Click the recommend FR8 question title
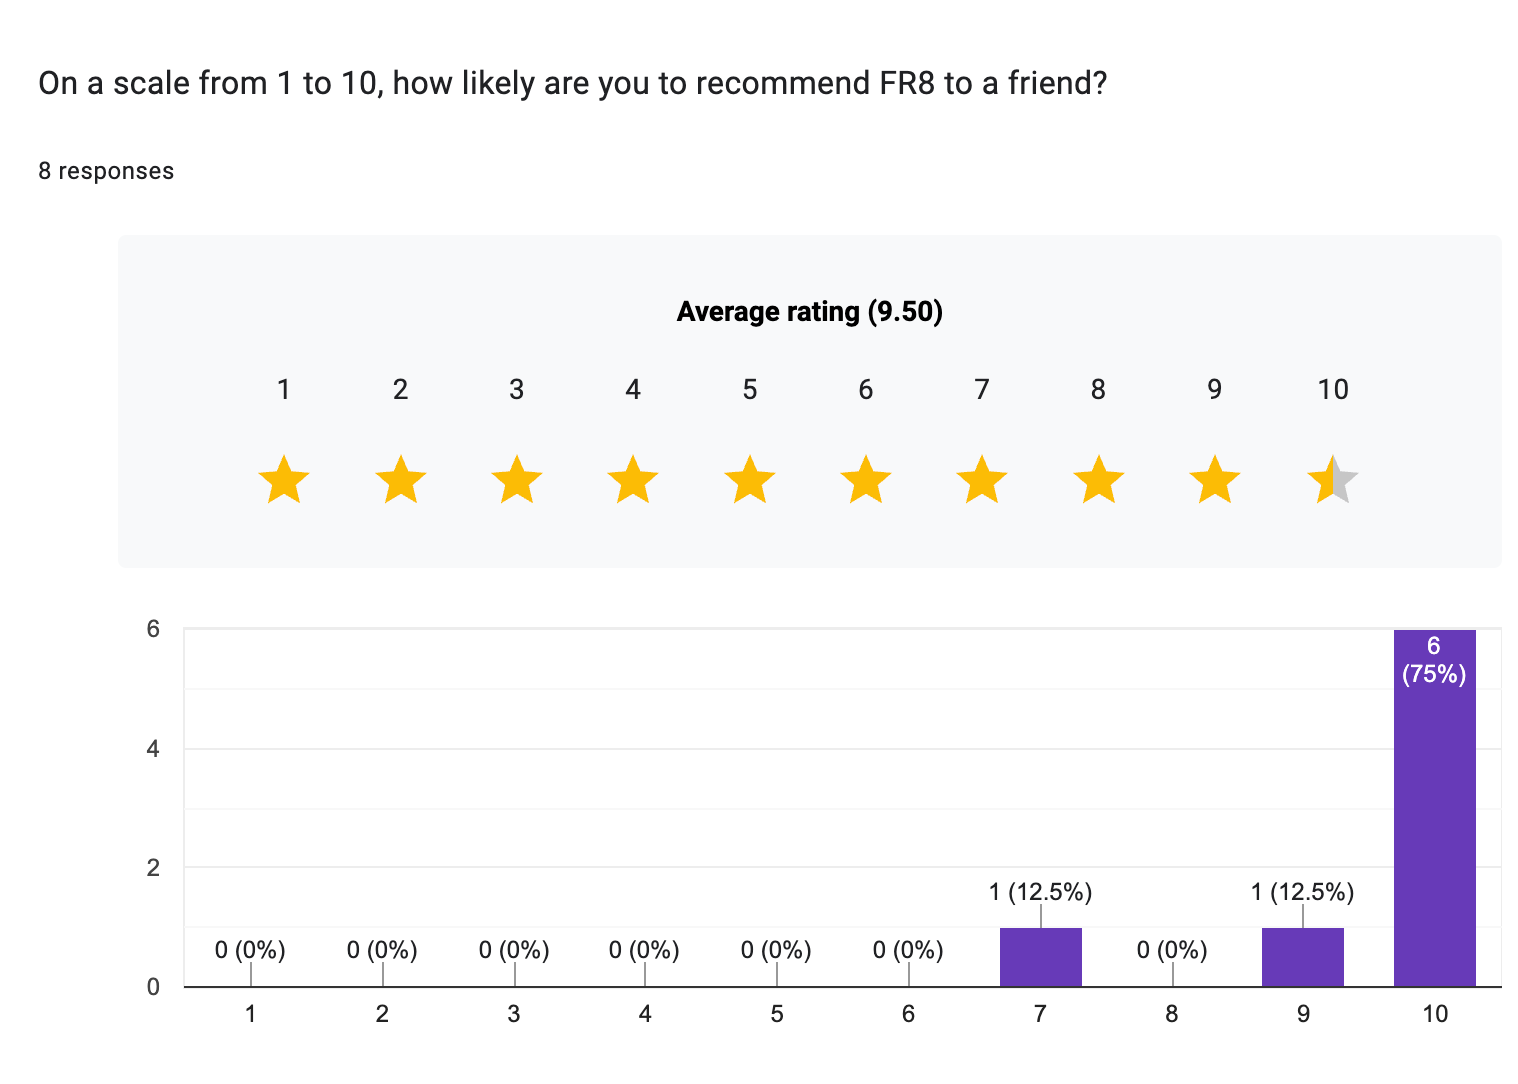 coord(572,83)
